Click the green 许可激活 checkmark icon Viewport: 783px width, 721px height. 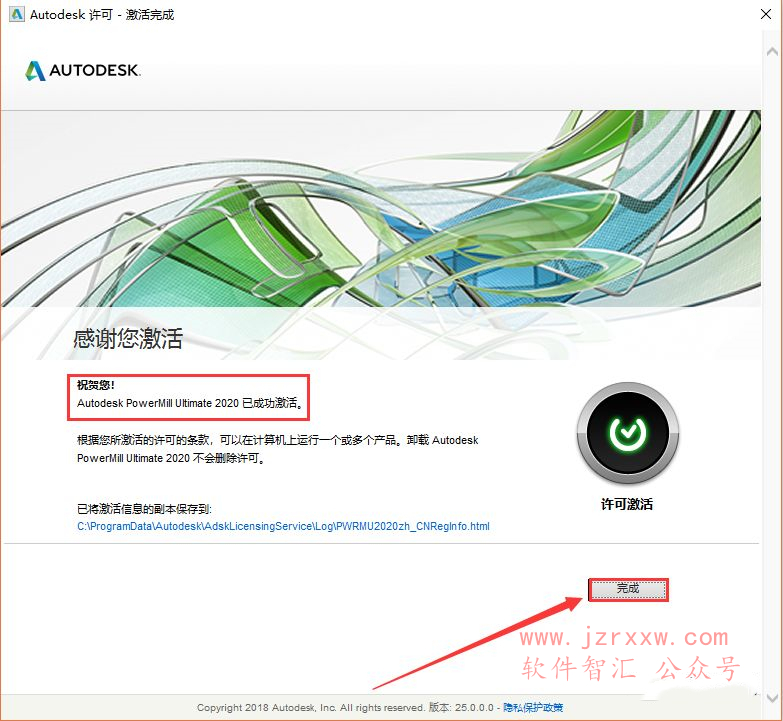pos(627,432)
